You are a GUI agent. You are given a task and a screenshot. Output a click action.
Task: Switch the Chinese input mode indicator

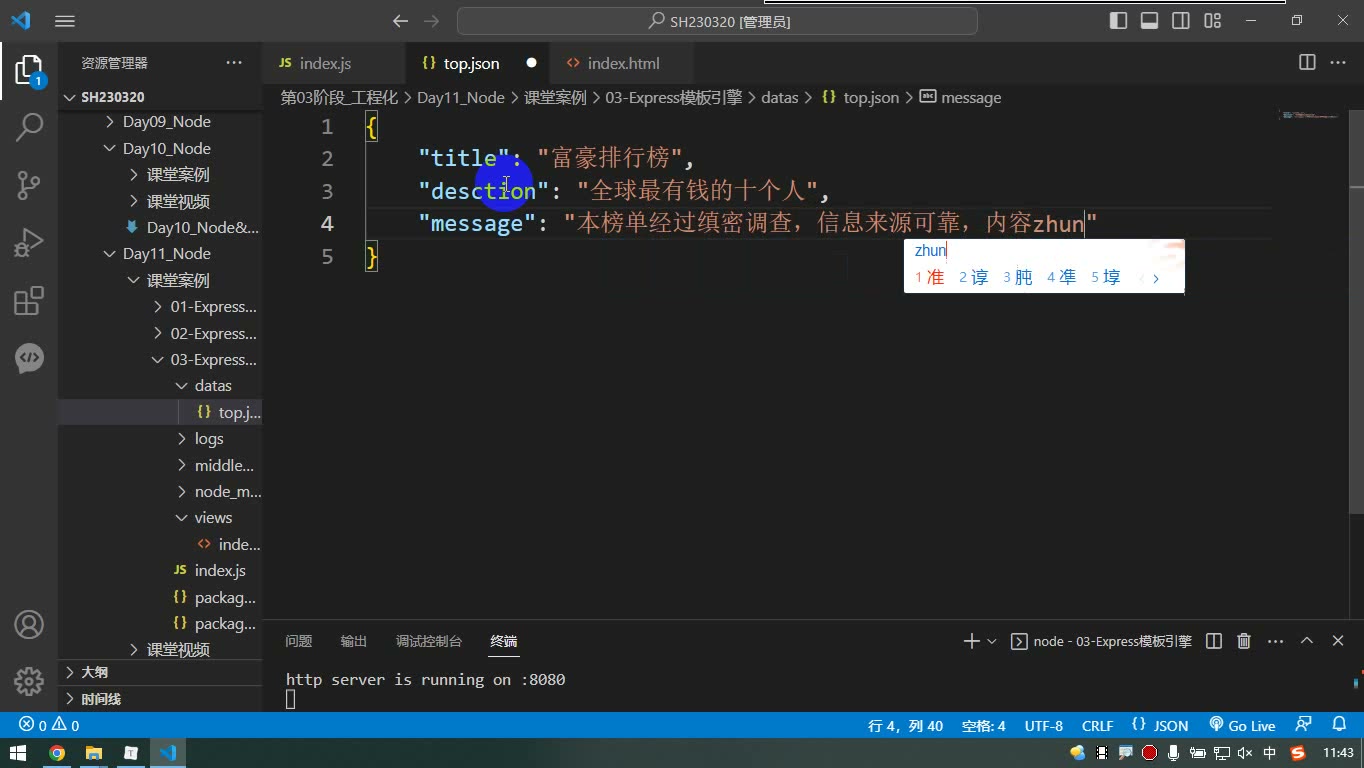(x=1270, y=753)
